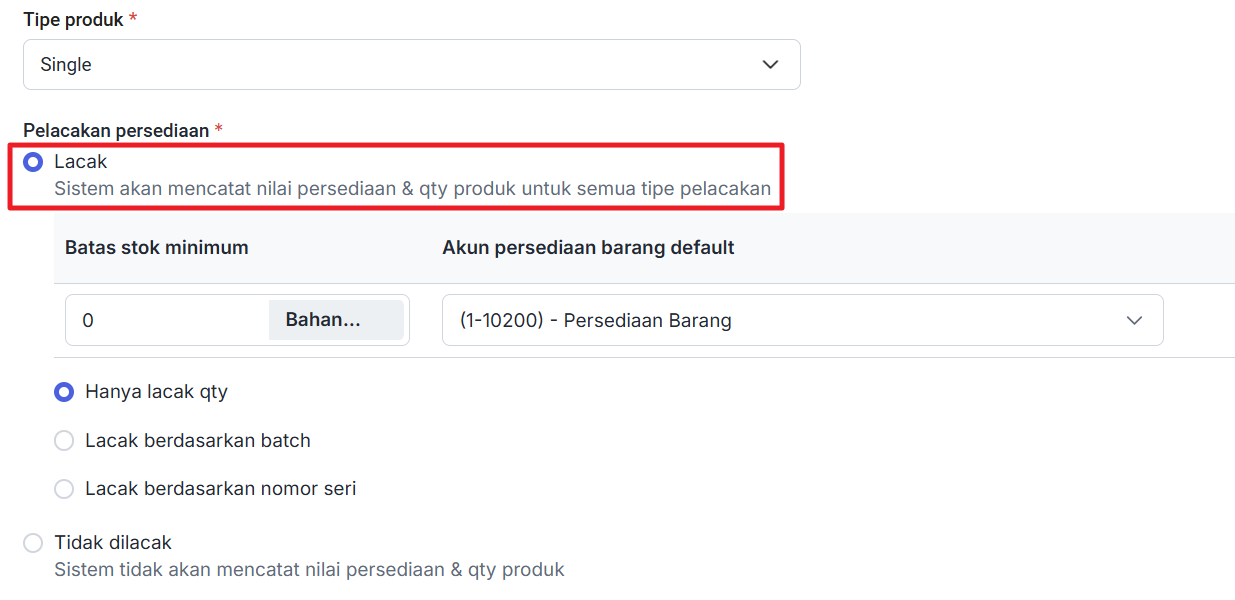Click the Tipe produk field label
This screenshot has height=600, width=1235.
tap(73, 20)
